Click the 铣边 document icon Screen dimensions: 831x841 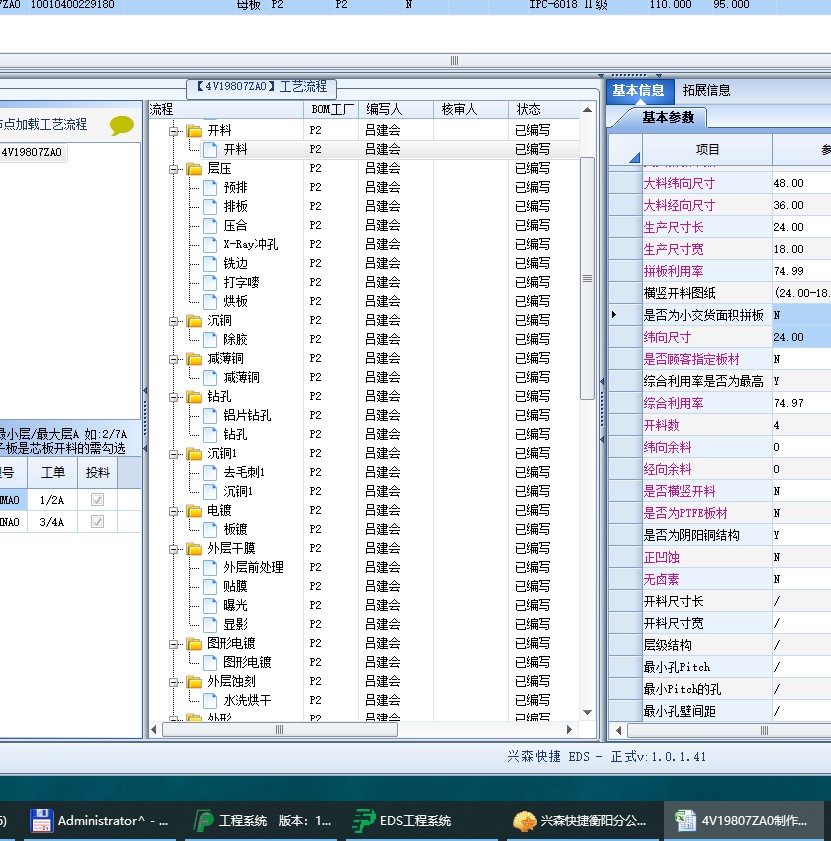[210, 263]
